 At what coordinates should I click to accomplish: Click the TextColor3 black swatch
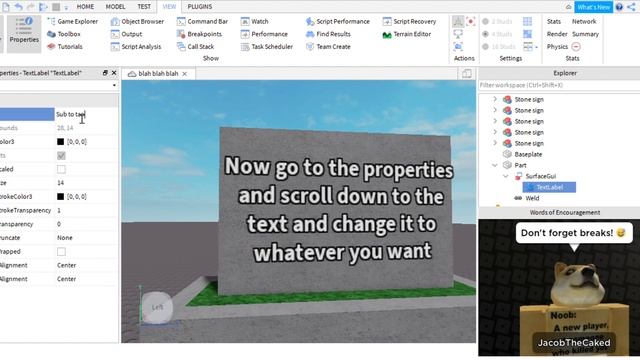point(60,142)
